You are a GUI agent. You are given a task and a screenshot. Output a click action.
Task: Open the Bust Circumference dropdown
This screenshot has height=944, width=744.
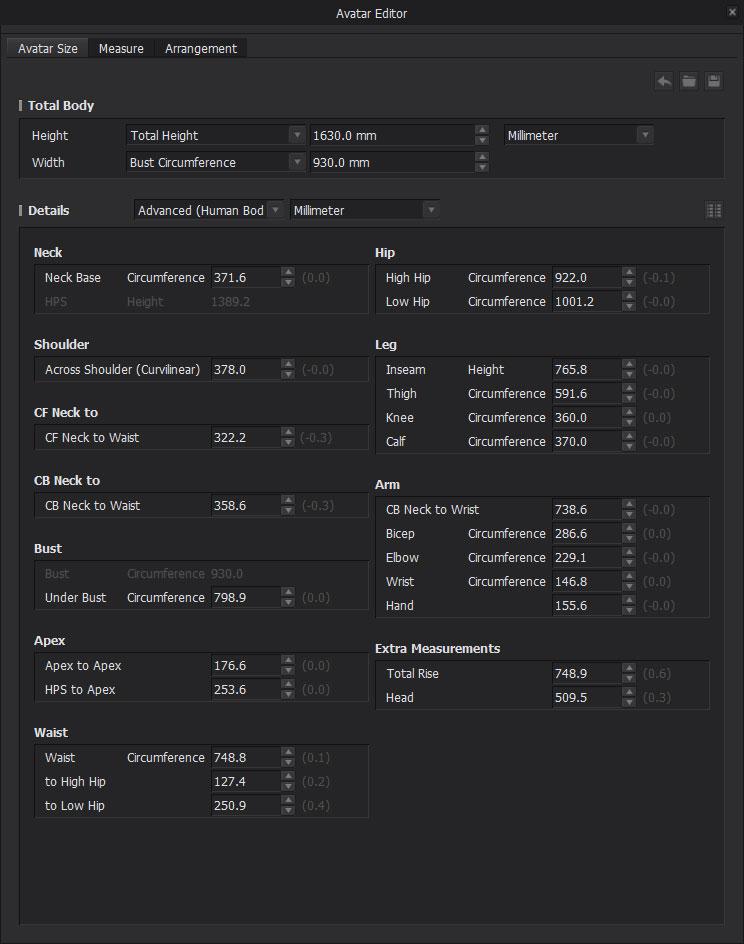[297, 162]
